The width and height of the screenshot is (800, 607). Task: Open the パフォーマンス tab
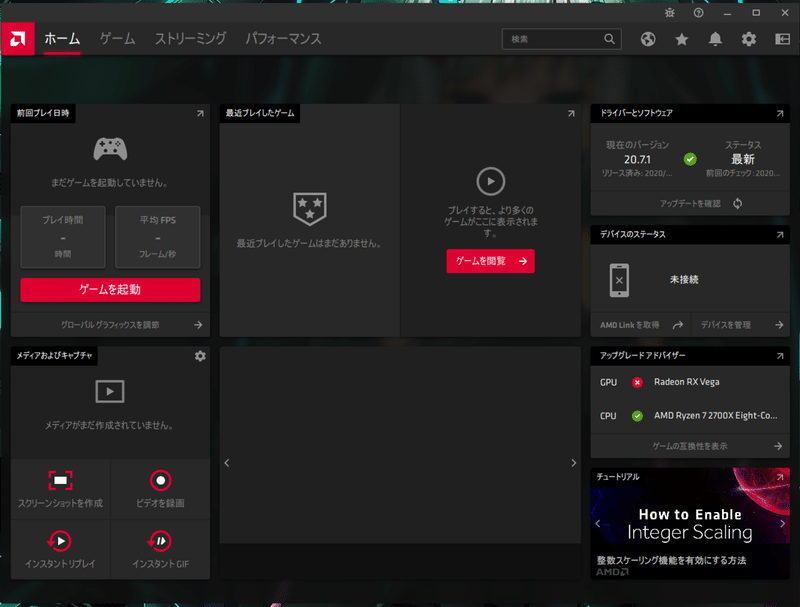(x=283, y=39)
